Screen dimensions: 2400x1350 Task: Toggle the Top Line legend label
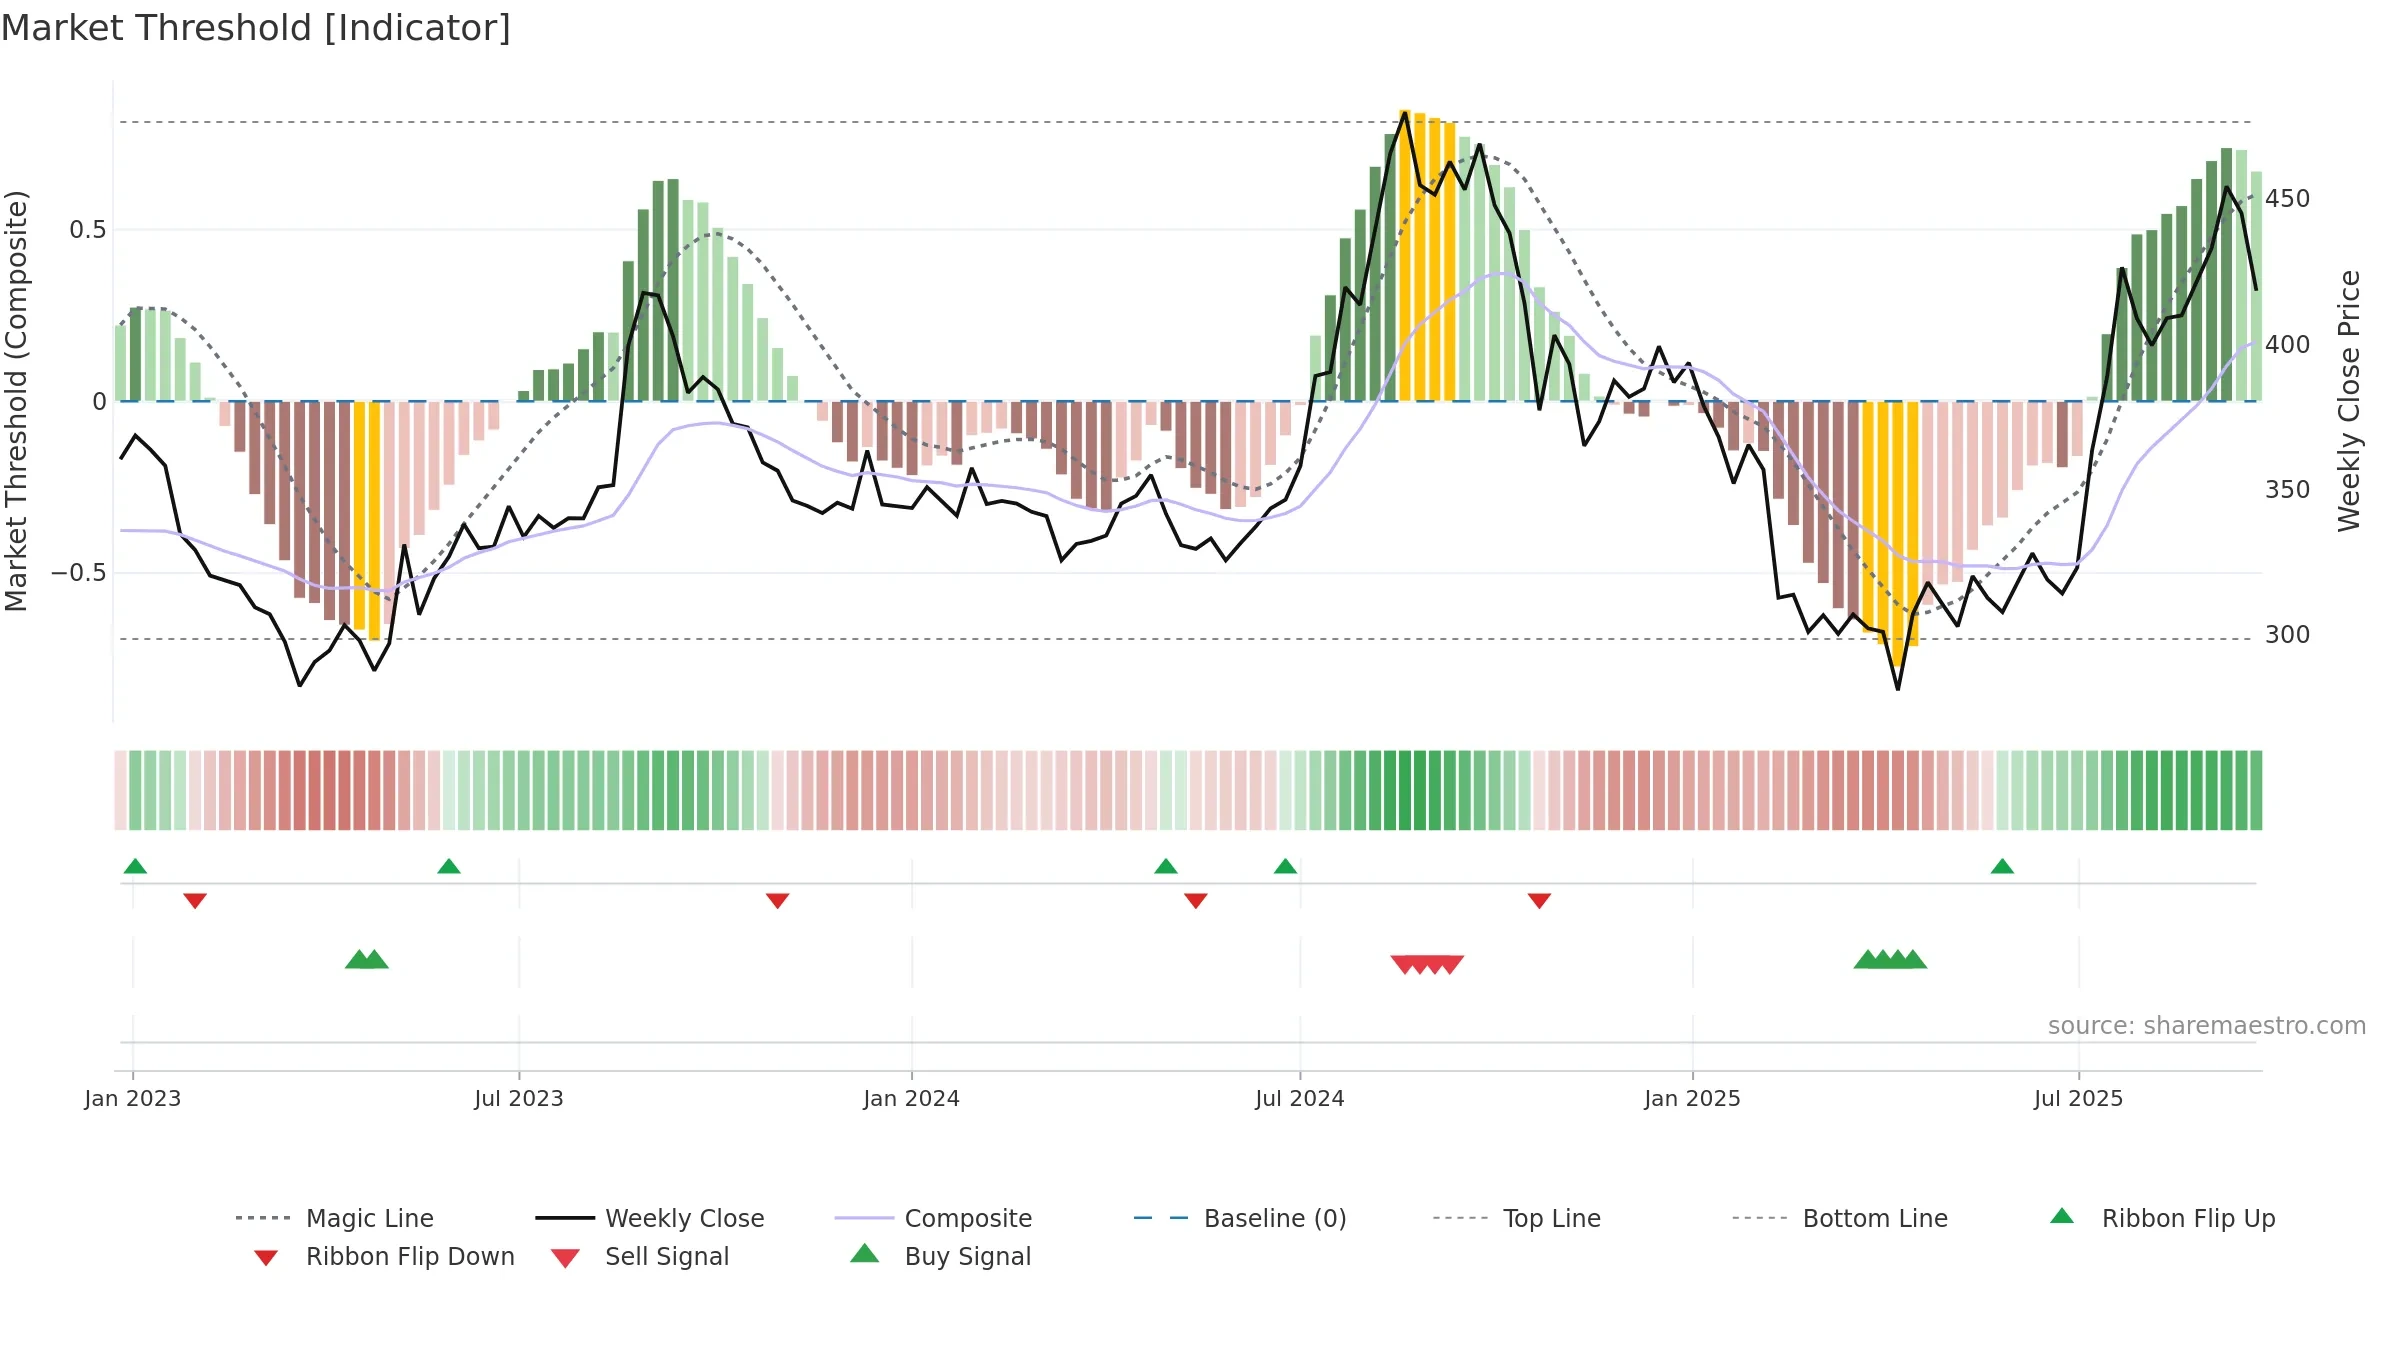(1552, 1218)
